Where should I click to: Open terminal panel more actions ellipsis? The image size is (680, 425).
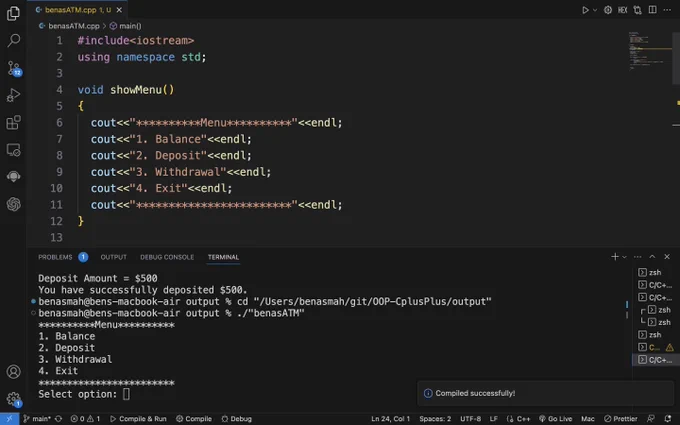[x=638, y=257]
